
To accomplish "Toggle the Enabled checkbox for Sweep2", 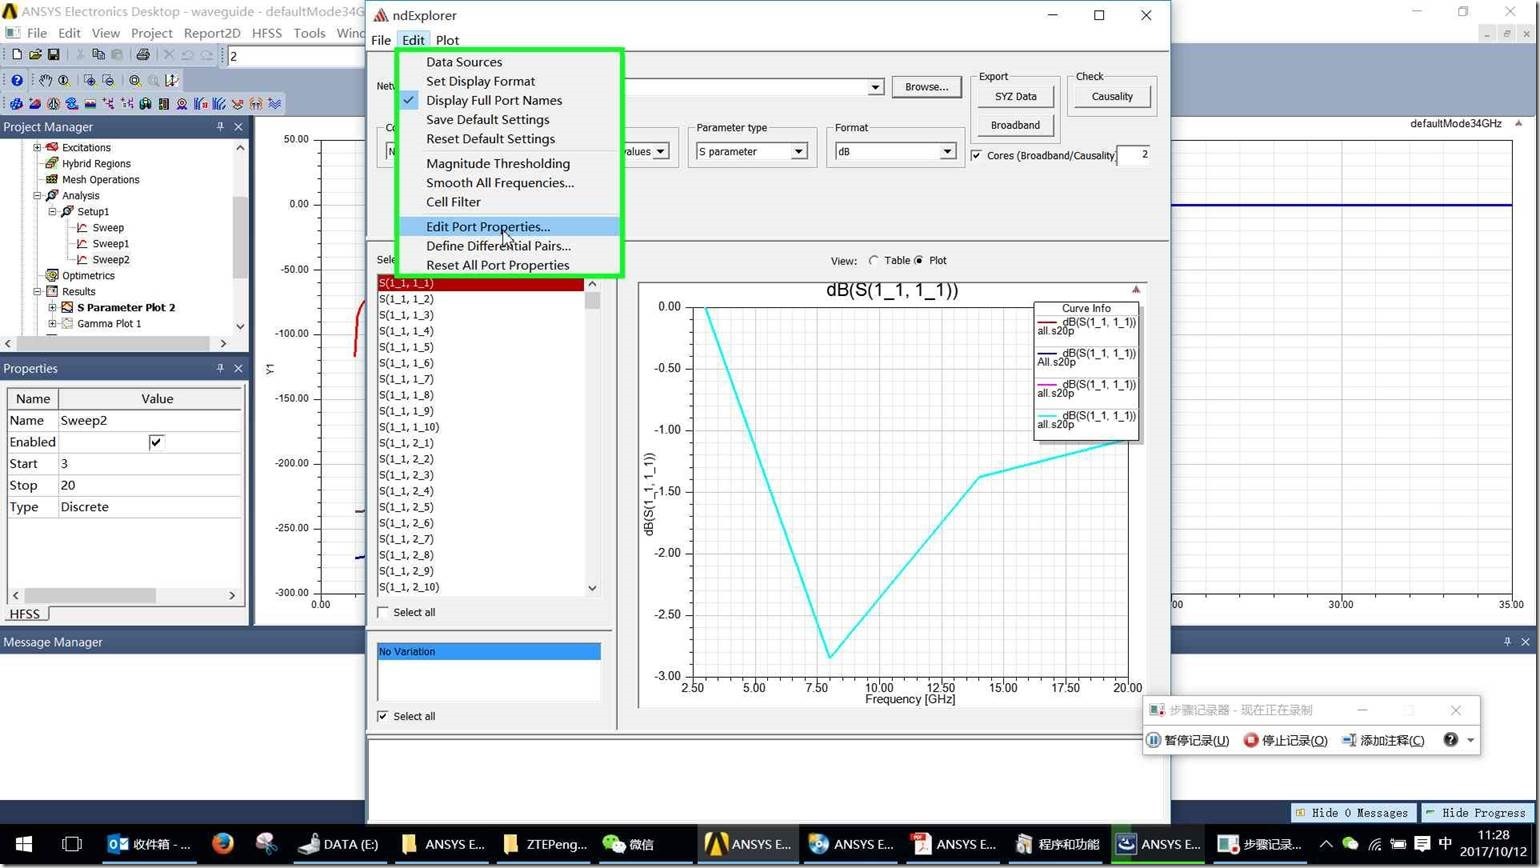I will tap(156, 442).
